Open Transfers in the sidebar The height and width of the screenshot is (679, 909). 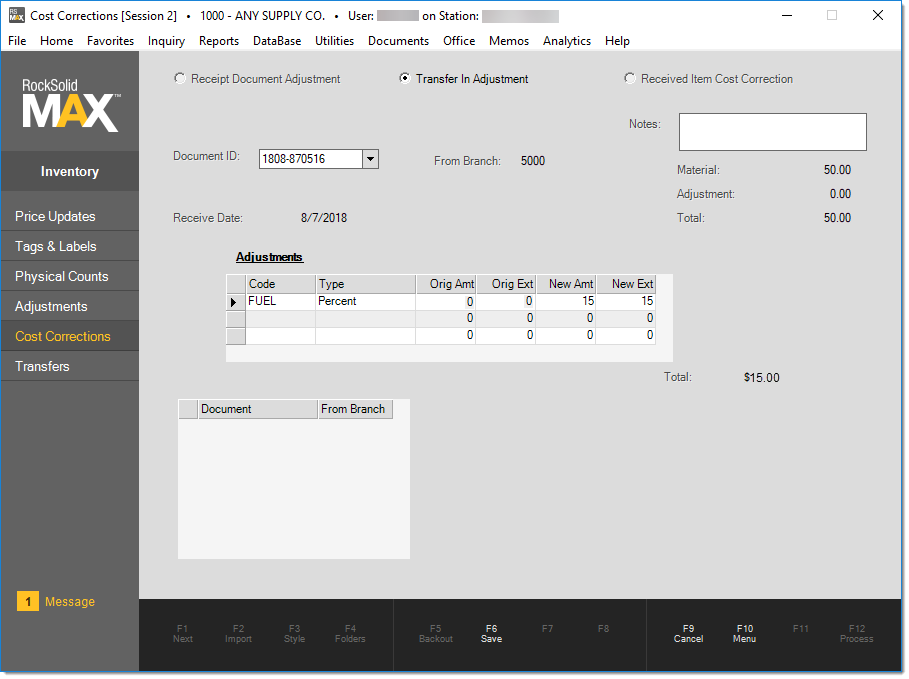pos(70,366)
